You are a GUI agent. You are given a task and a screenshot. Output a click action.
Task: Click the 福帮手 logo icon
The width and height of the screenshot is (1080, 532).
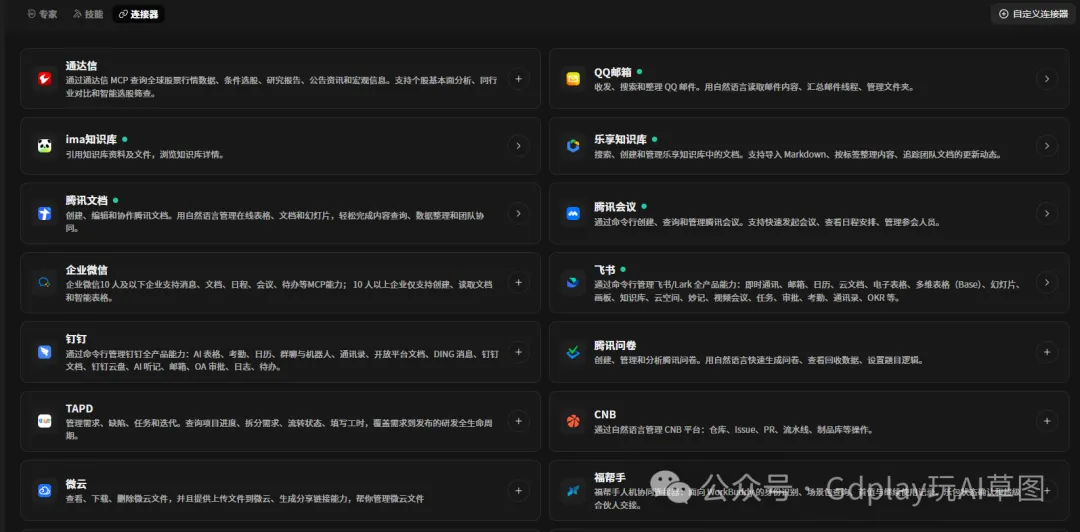573,491
